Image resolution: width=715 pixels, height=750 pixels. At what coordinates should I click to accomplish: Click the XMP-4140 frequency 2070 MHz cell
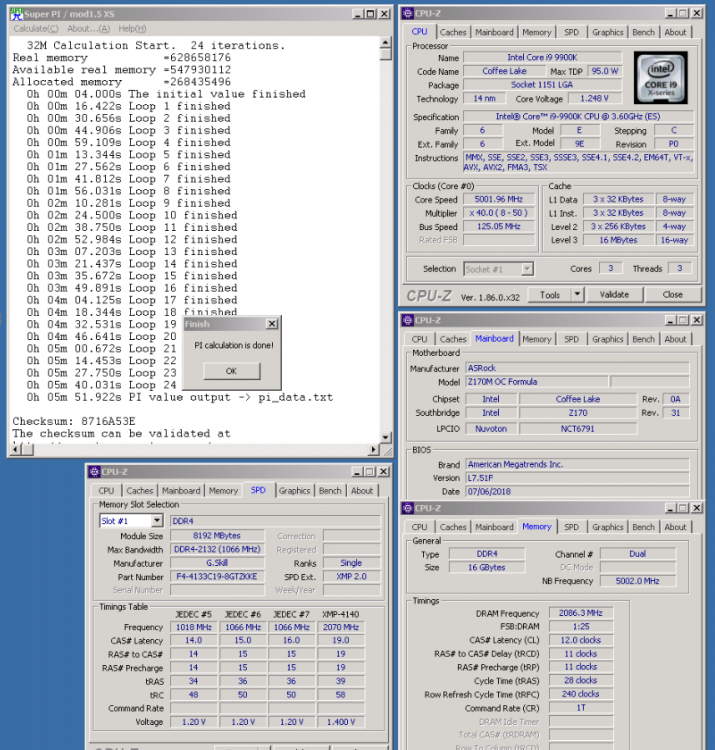pyautogui.click(x=341, y=627)
